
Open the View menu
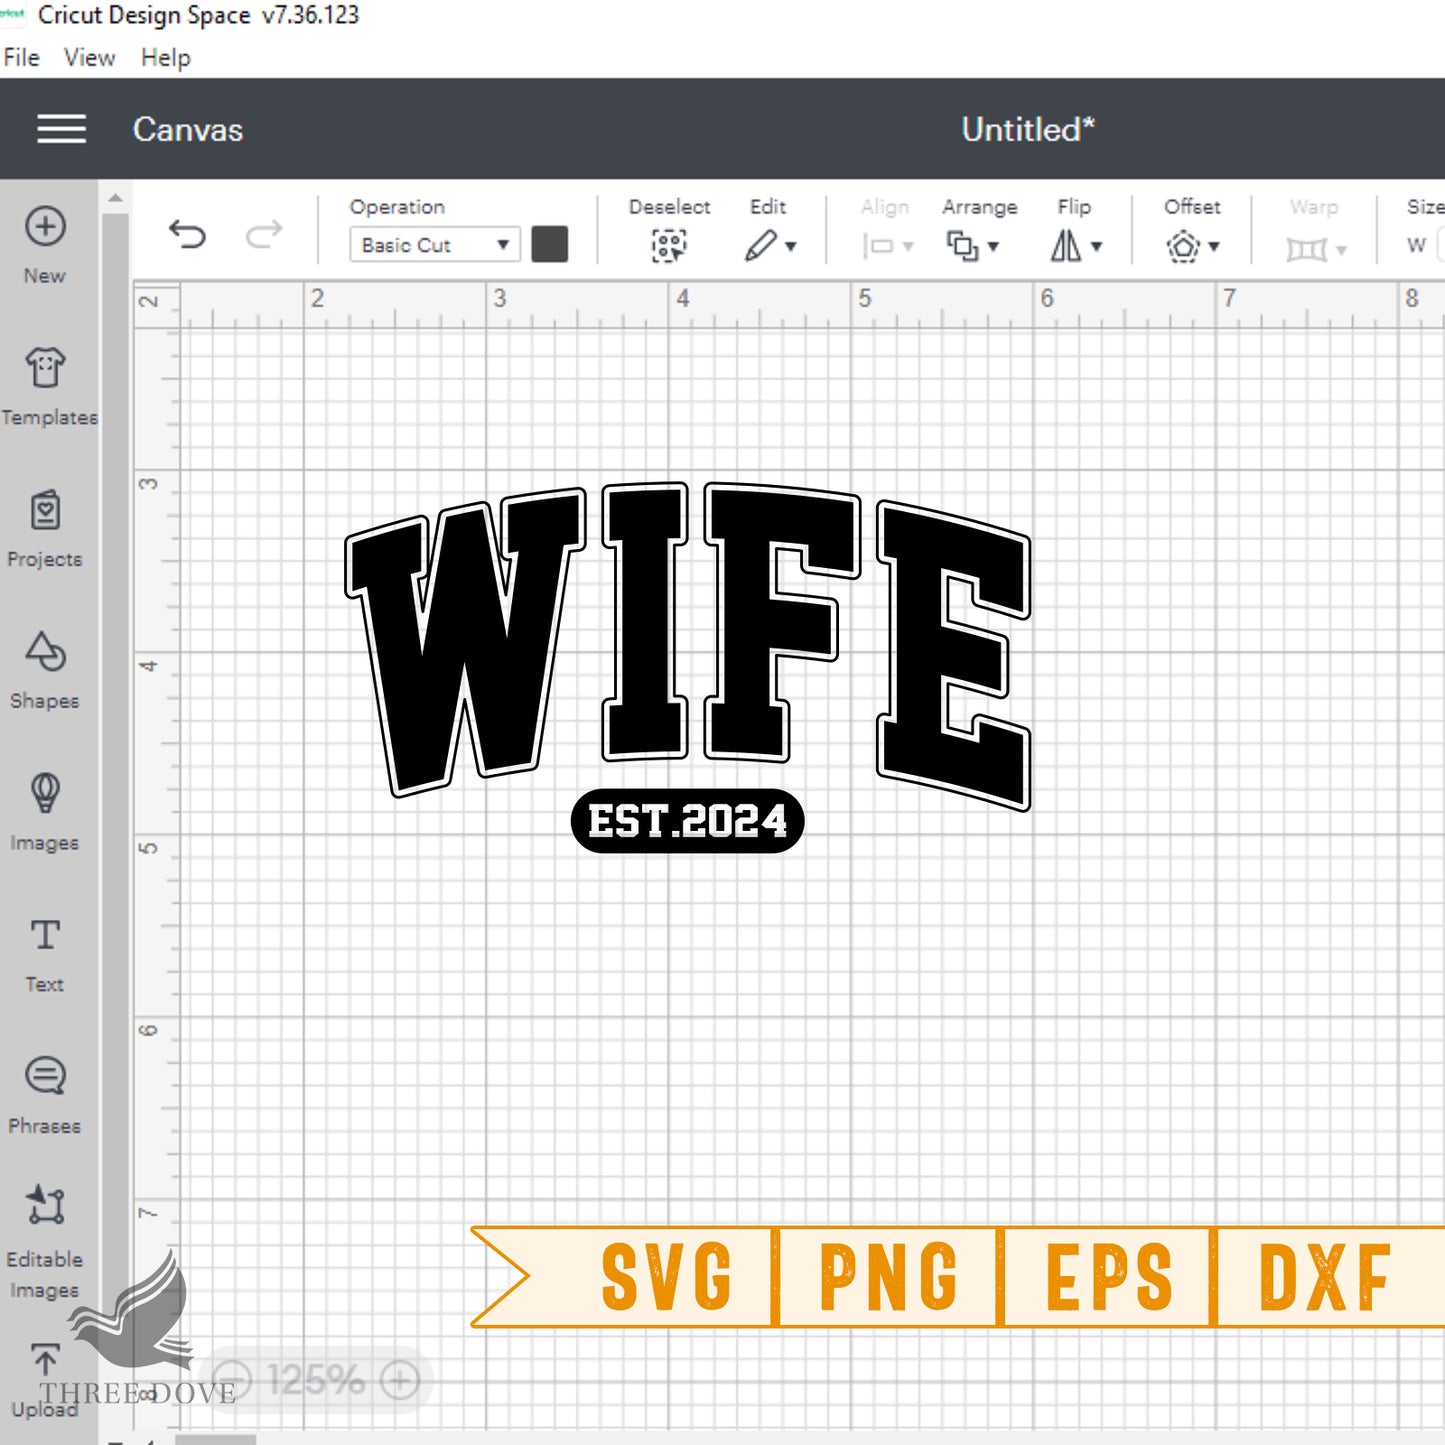(x=89, y=57)
